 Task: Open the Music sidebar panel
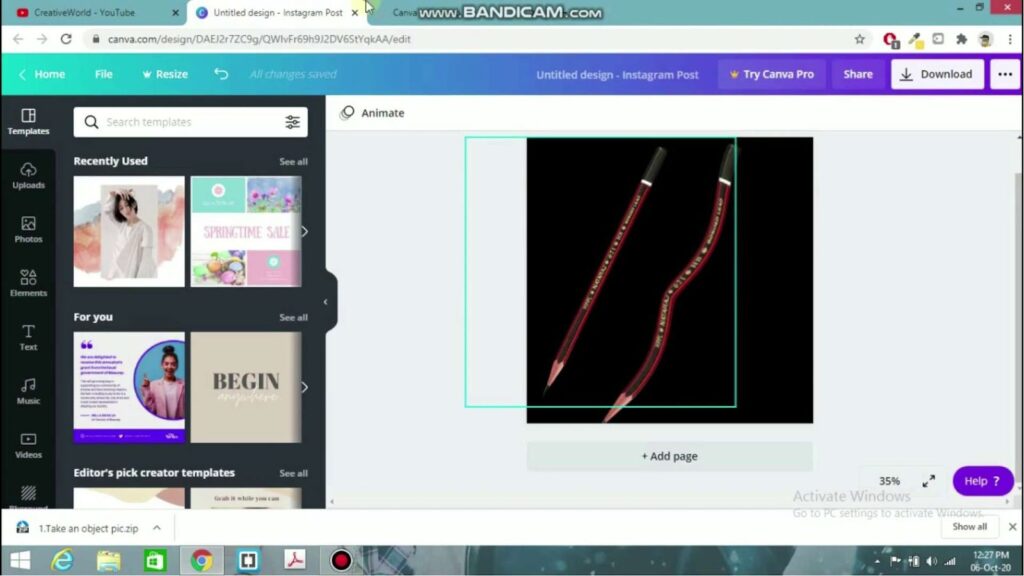(x=28, y=391)
